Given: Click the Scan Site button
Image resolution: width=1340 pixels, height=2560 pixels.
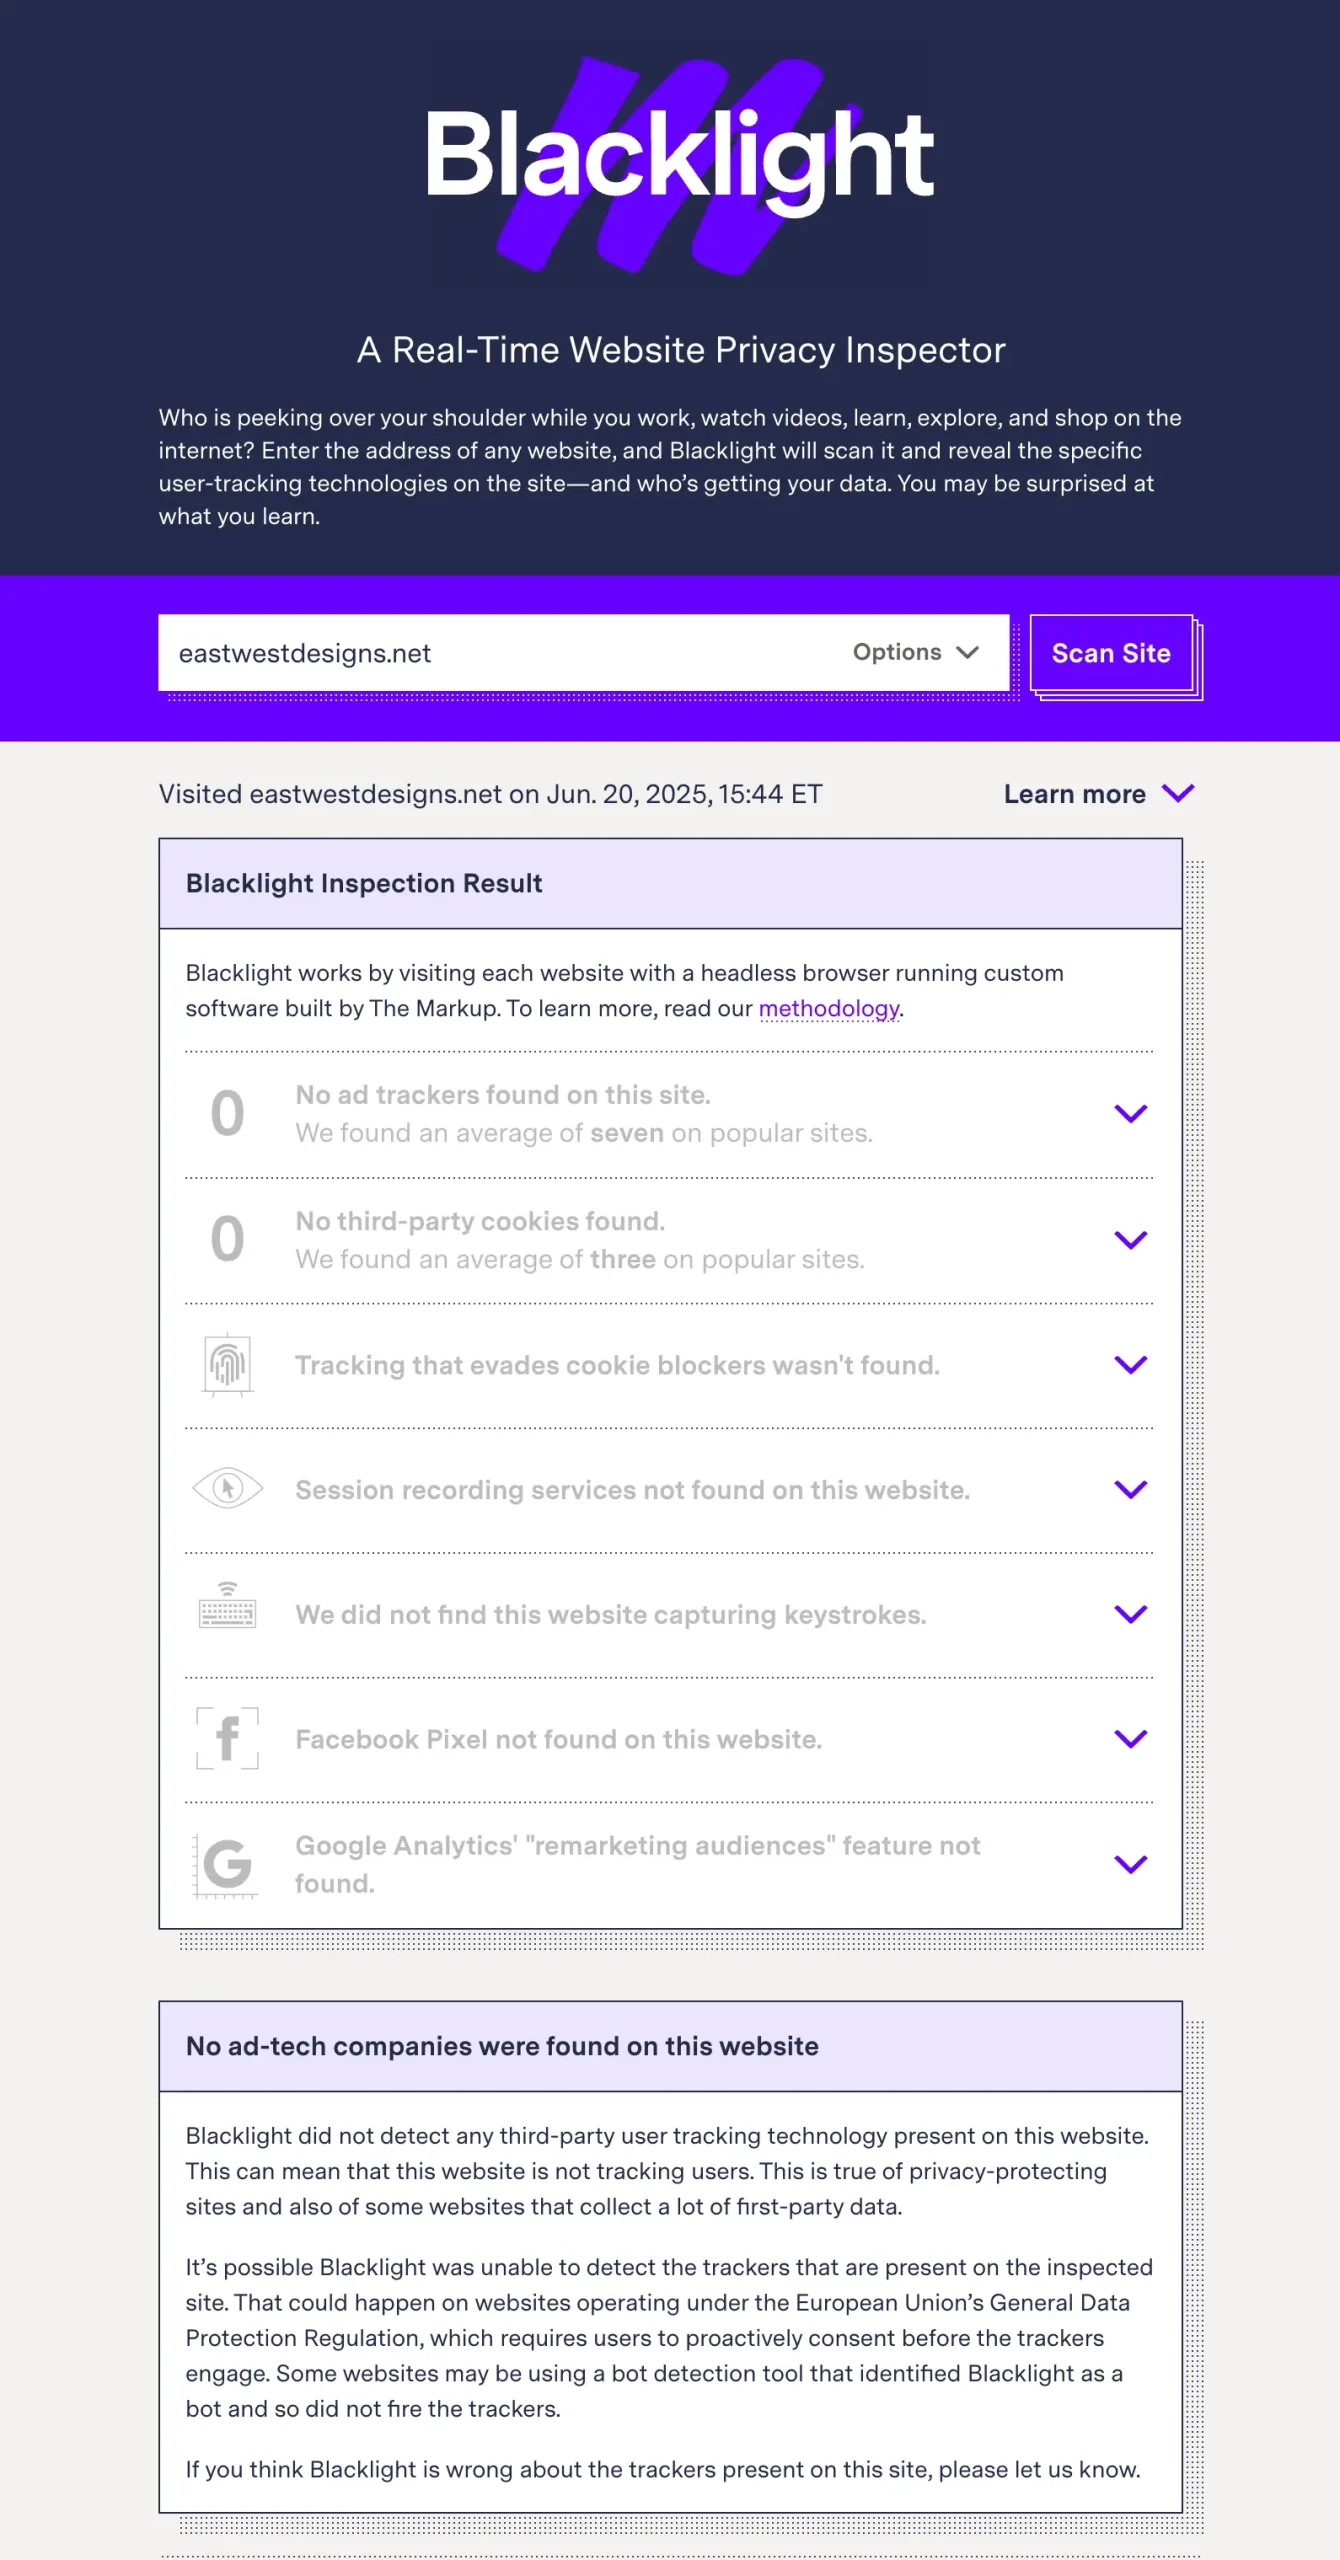Looking at the screenshot, I should [x=1111, y=653].
